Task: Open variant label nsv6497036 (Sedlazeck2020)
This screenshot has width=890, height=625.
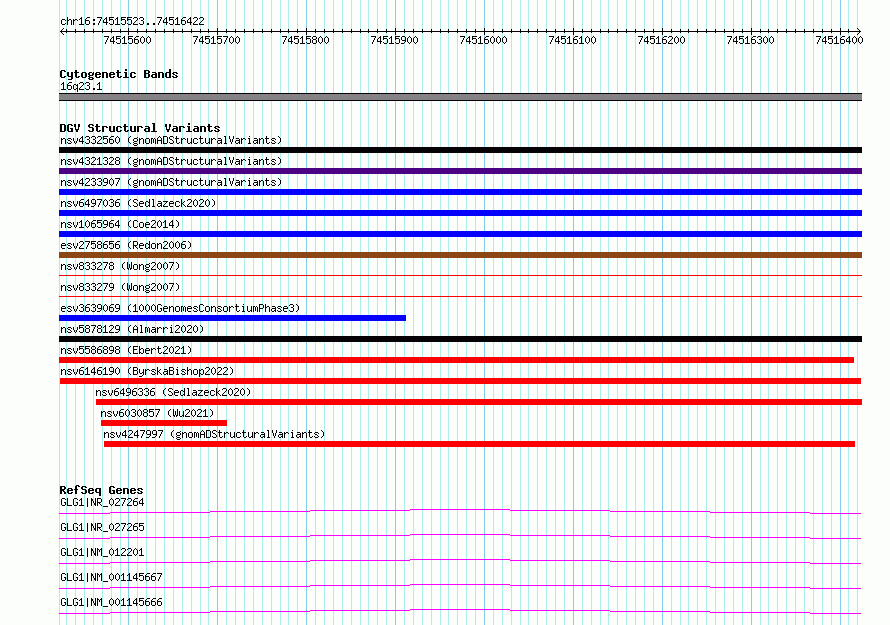Action: pos(138,203)
